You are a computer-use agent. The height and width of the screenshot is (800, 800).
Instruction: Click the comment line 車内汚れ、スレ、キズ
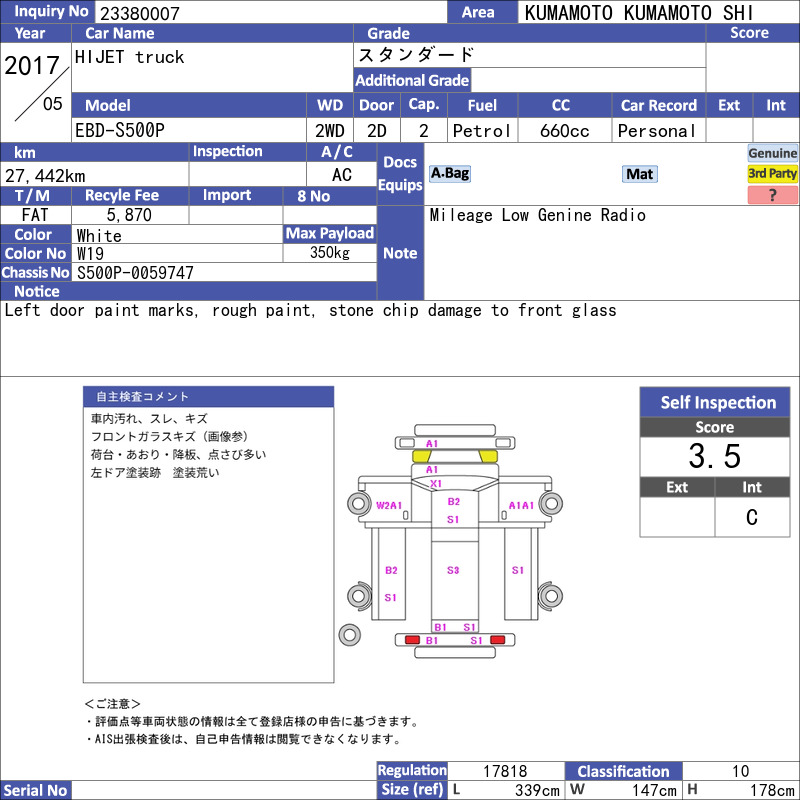click(x=149, y=419)
